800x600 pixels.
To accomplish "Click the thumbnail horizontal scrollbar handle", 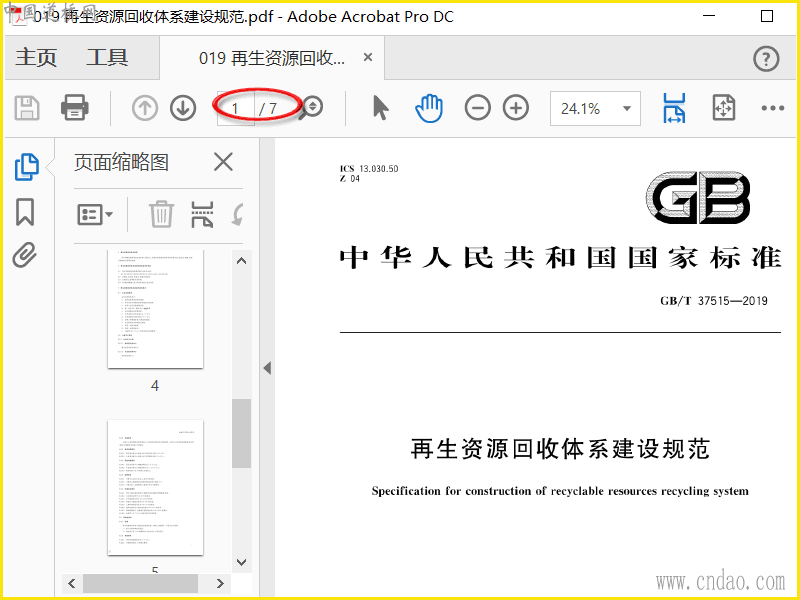I will [x=140, y=583].
